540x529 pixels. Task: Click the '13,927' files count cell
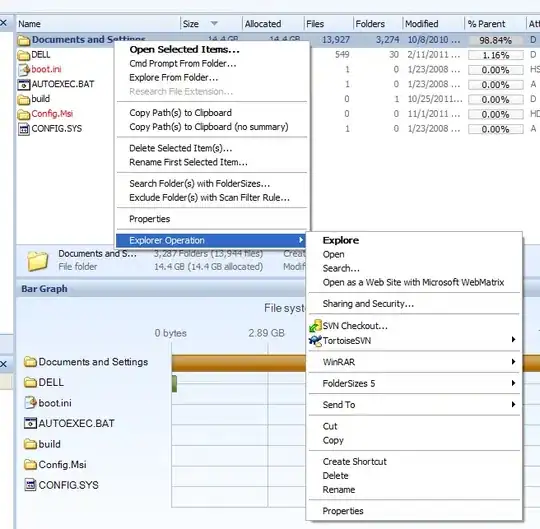336,40
